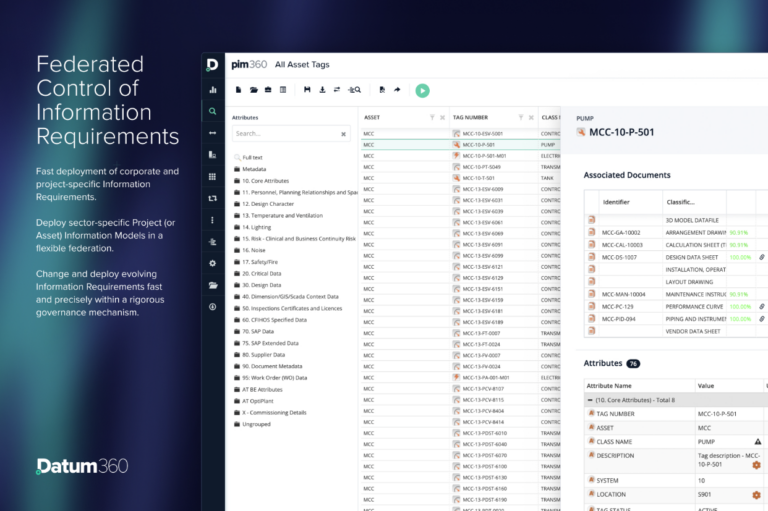The height and width of the screenshot is (511, 768).
Task: Open document MCC-MAN-10004
Action: pos(624,294)
